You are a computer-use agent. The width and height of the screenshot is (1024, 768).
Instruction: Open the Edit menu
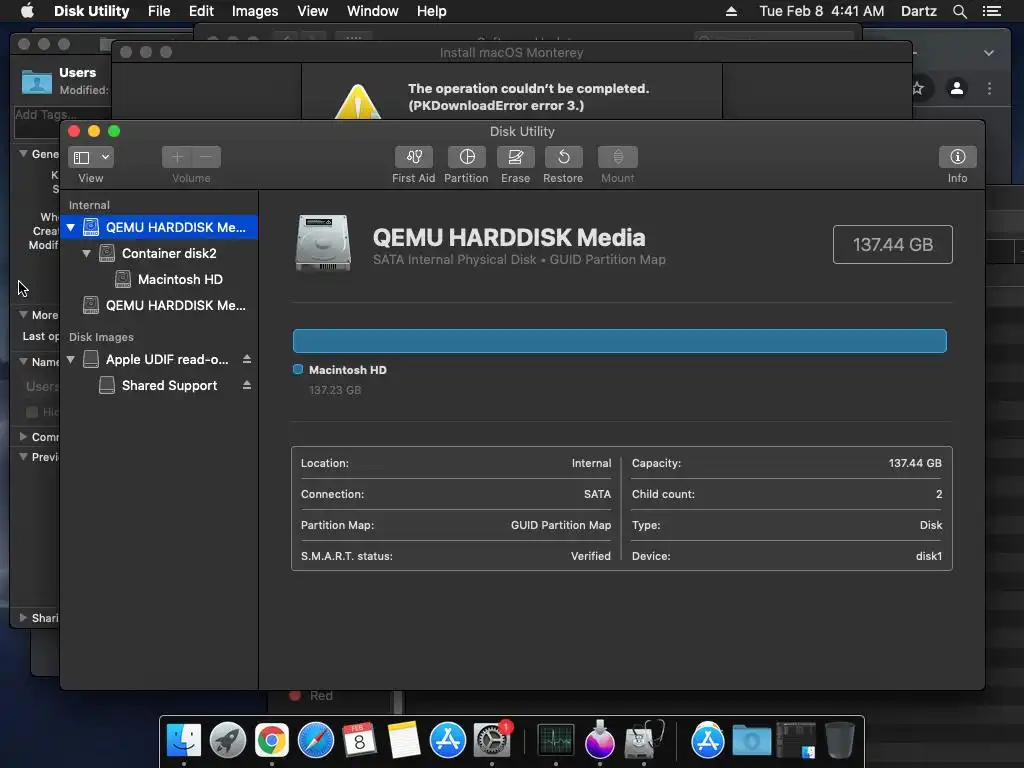(201, 11)
